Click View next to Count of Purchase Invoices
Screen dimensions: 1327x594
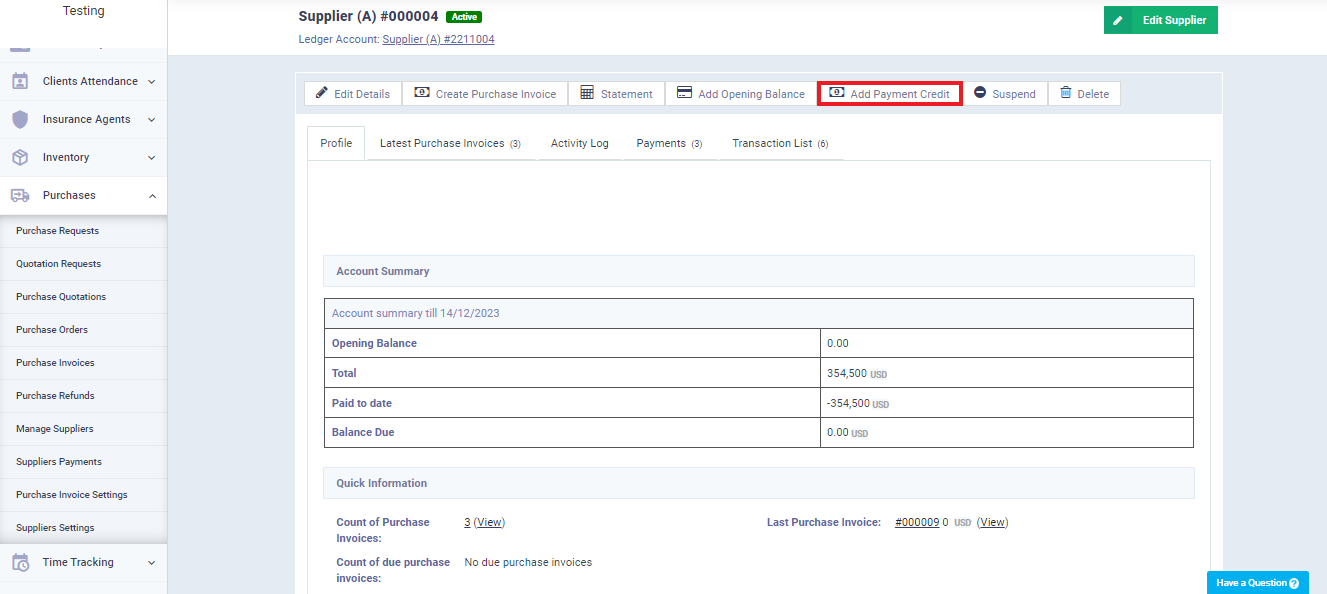tap(490, 522)
